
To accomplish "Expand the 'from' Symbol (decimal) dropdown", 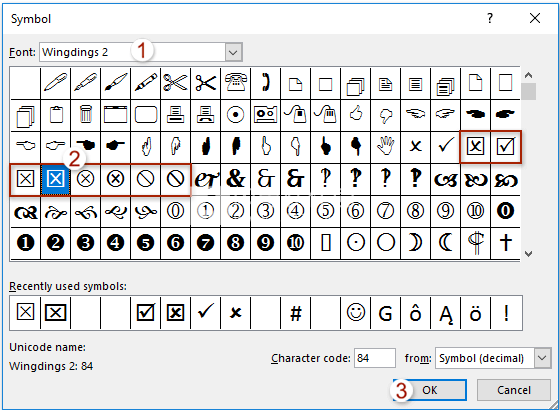I will [x=542, y=358].
